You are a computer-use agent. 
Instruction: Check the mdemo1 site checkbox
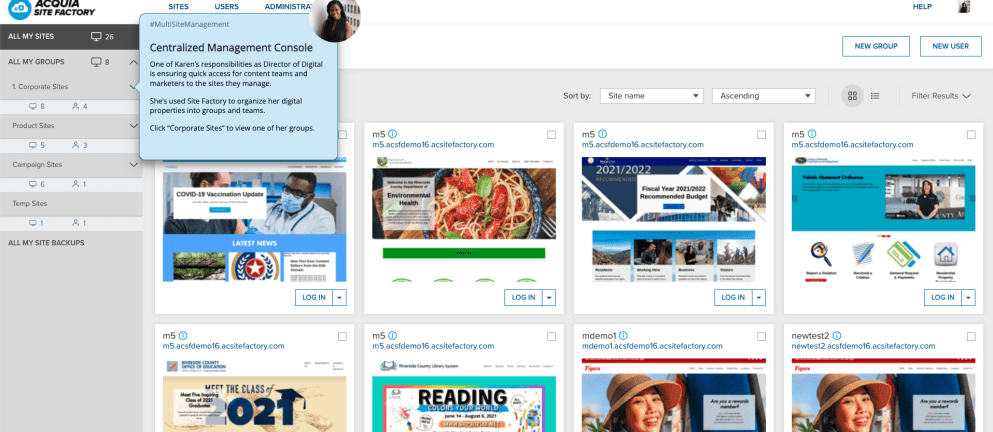coord(762,336)
